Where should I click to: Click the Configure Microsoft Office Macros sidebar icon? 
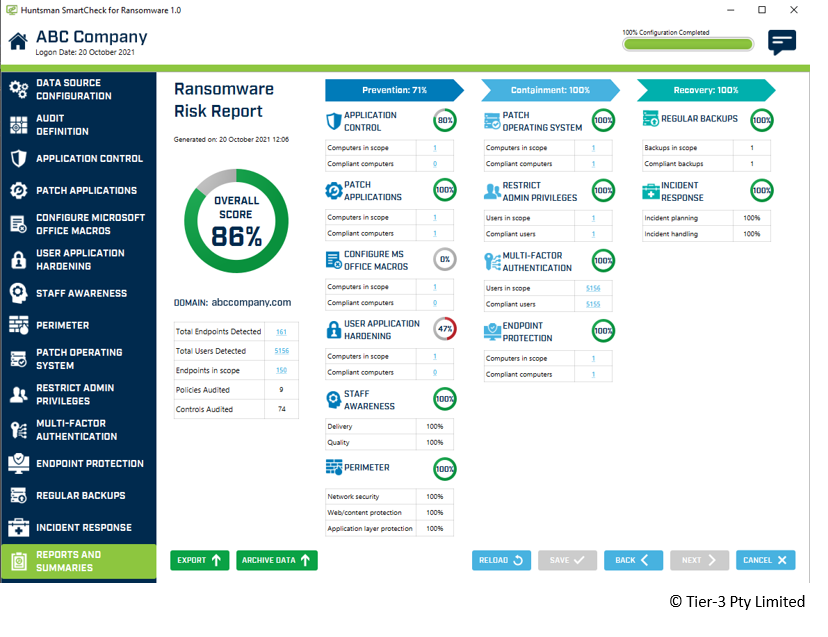point(18,224)
